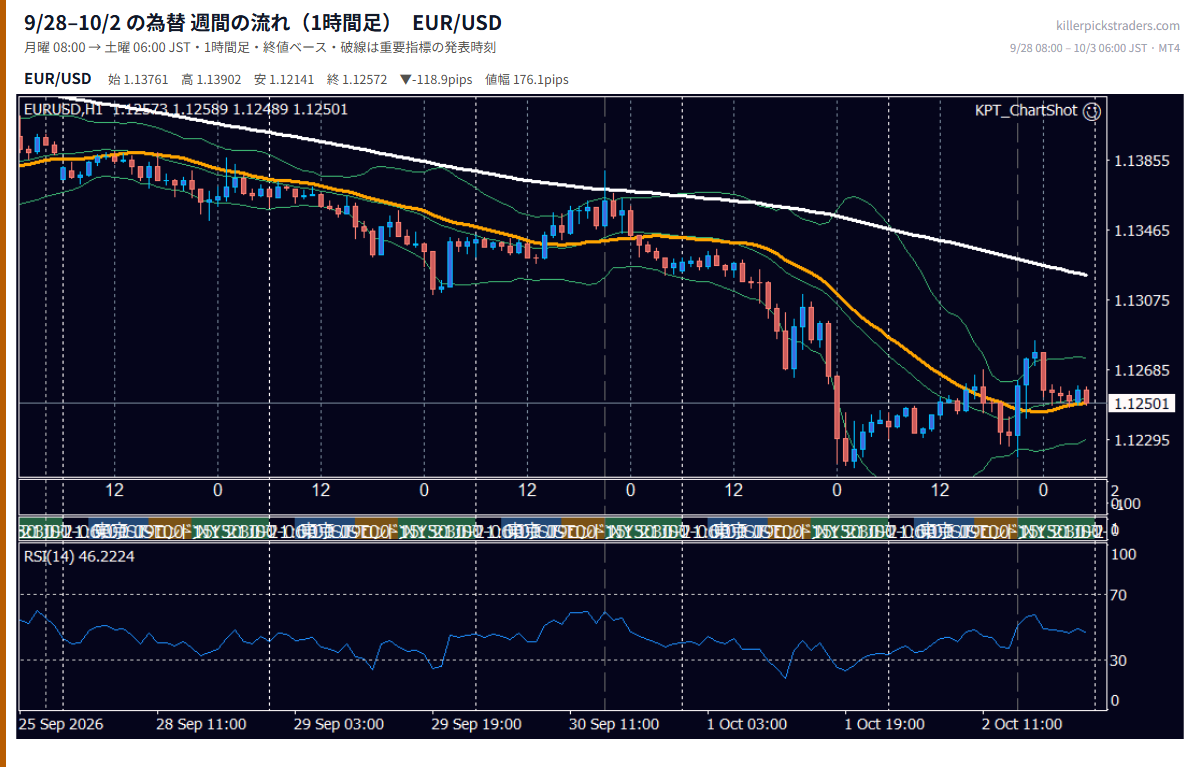Select the open price 始 1.13761
The height and width of the screenshot is (767, 1200).
coord(139,79)
